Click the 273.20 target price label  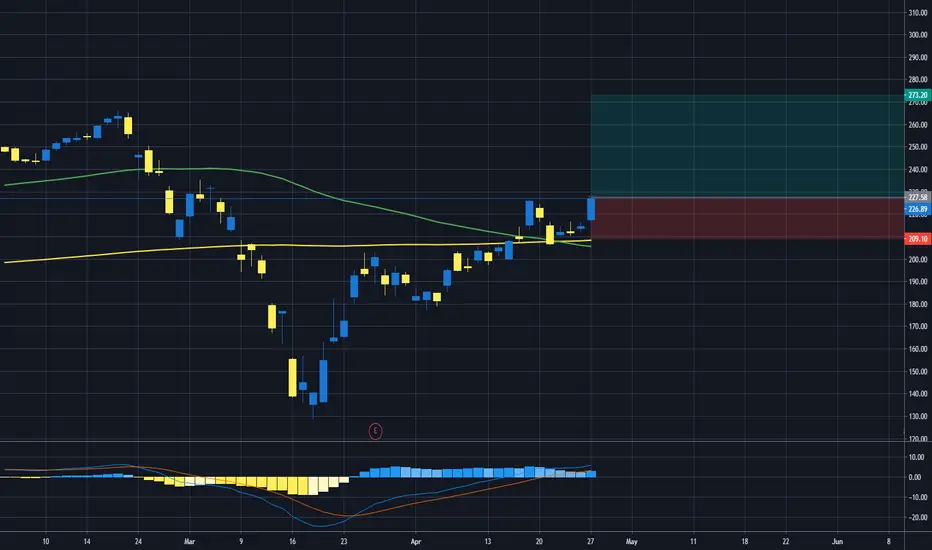click(918, 95)
